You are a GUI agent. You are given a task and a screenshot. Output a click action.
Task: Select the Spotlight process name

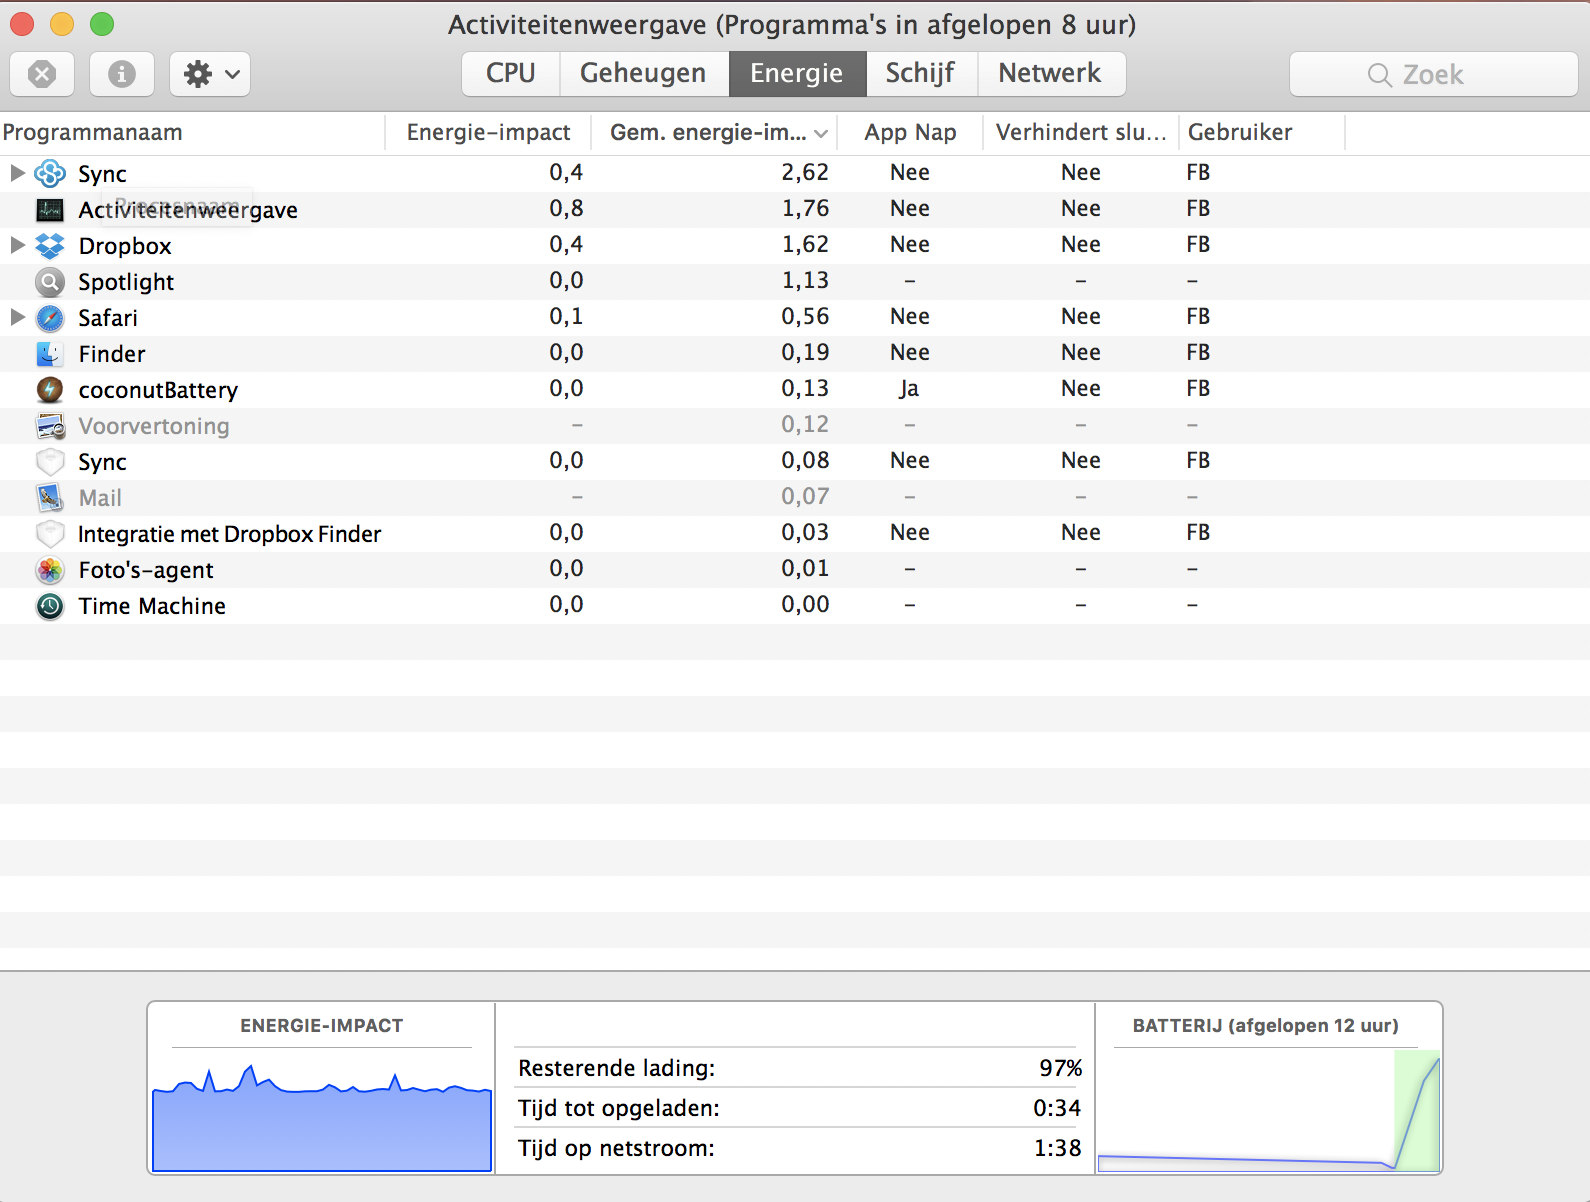pos(126,282)
